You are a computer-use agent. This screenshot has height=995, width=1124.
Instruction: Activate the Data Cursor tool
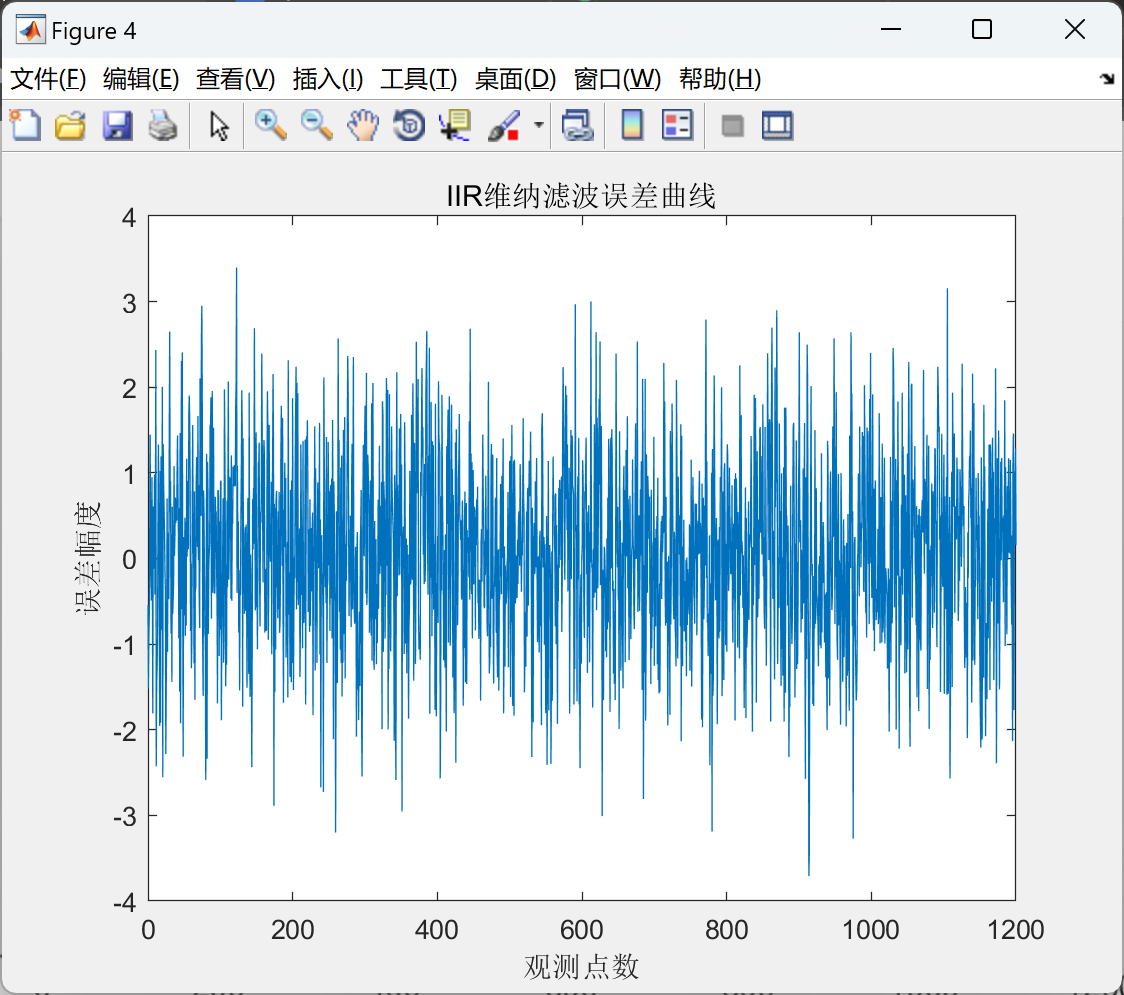[x=453, y=125]
